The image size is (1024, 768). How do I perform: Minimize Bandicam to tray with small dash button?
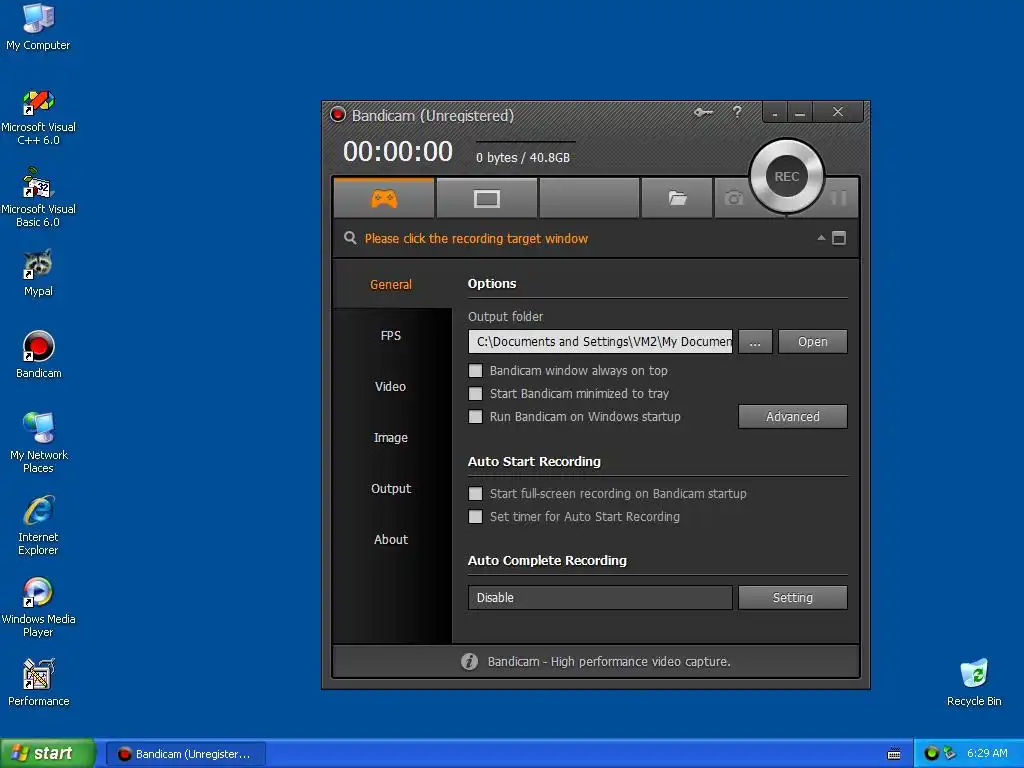click(775, 112)
